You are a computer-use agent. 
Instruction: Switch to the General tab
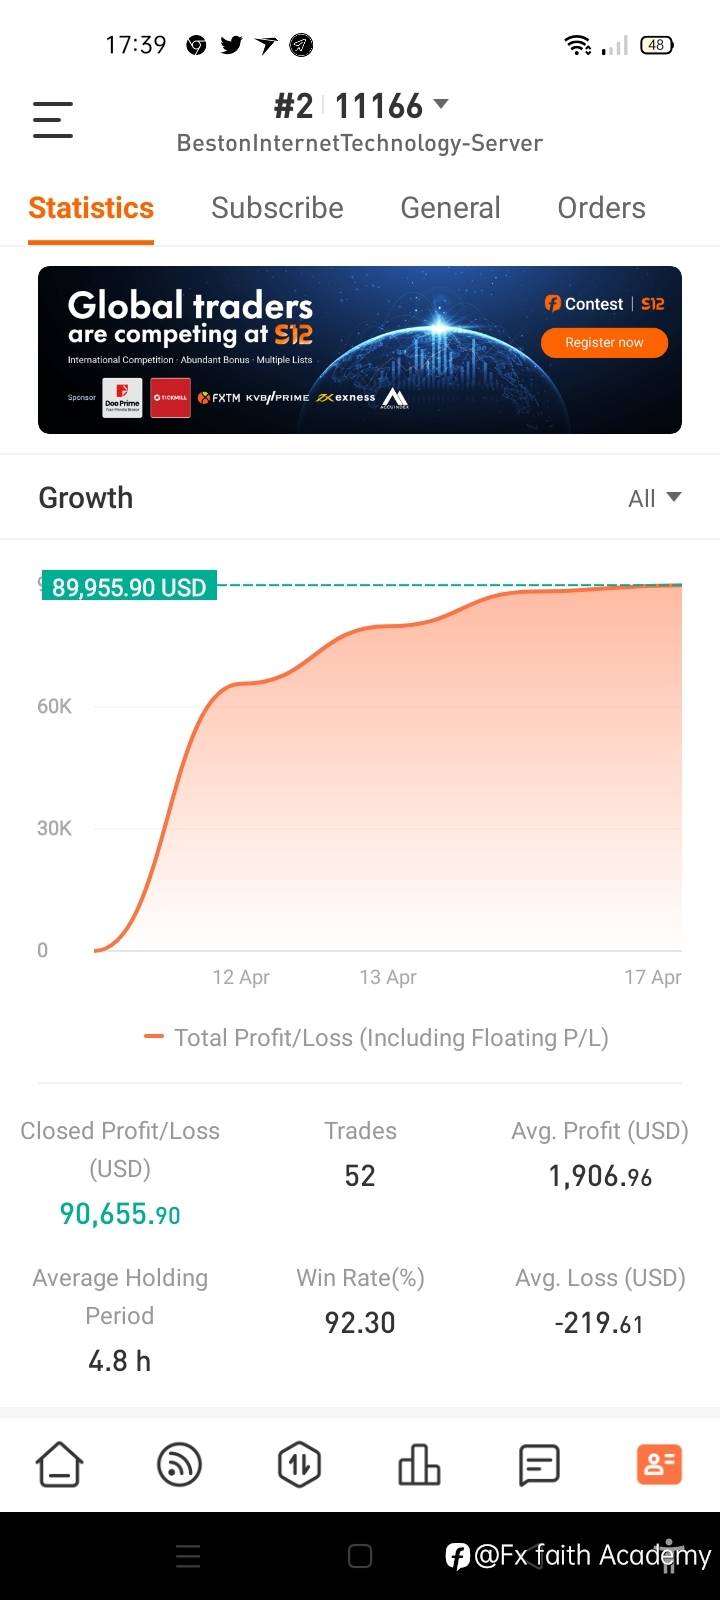(450, 208)
